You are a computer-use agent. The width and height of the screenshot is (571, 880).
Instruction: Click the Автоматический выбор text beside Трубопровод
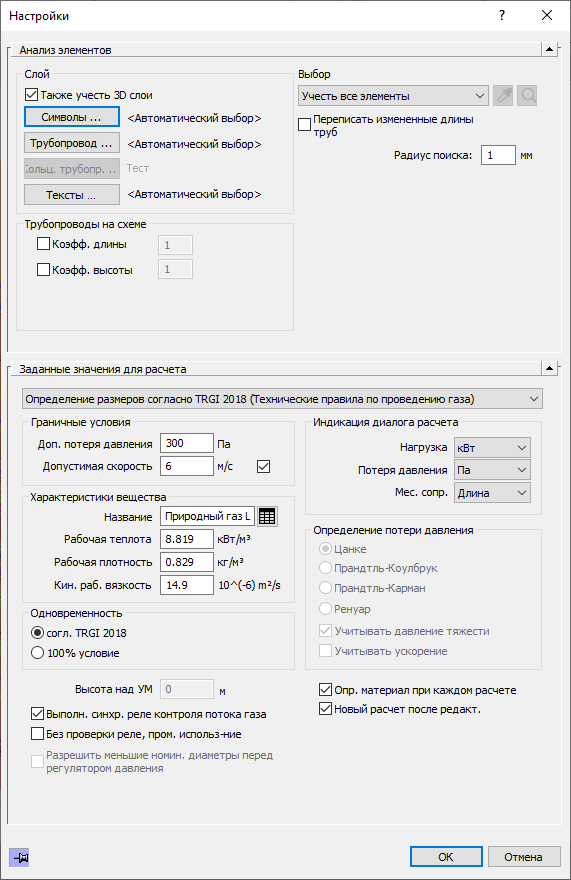click(194, 144)
